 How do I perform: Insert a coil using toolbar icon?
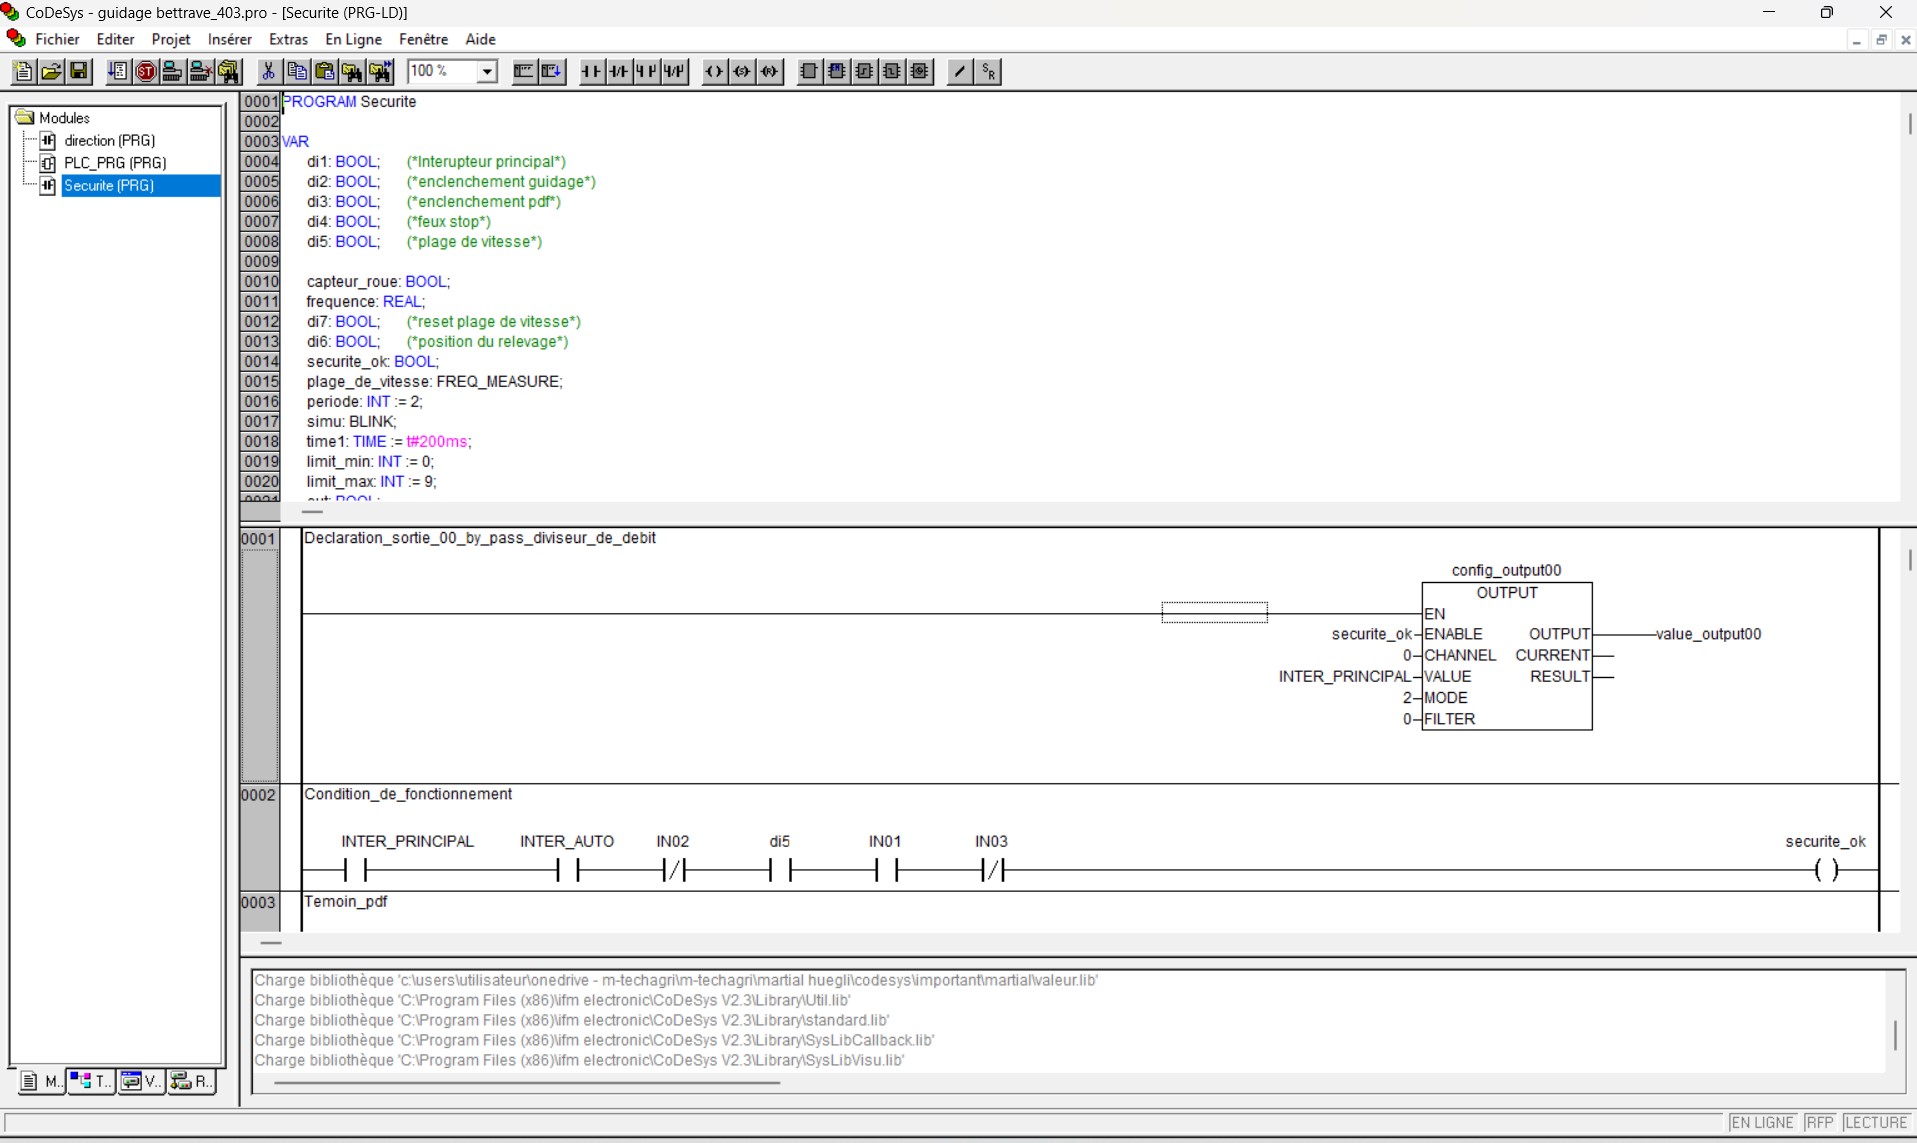[714, 71]
